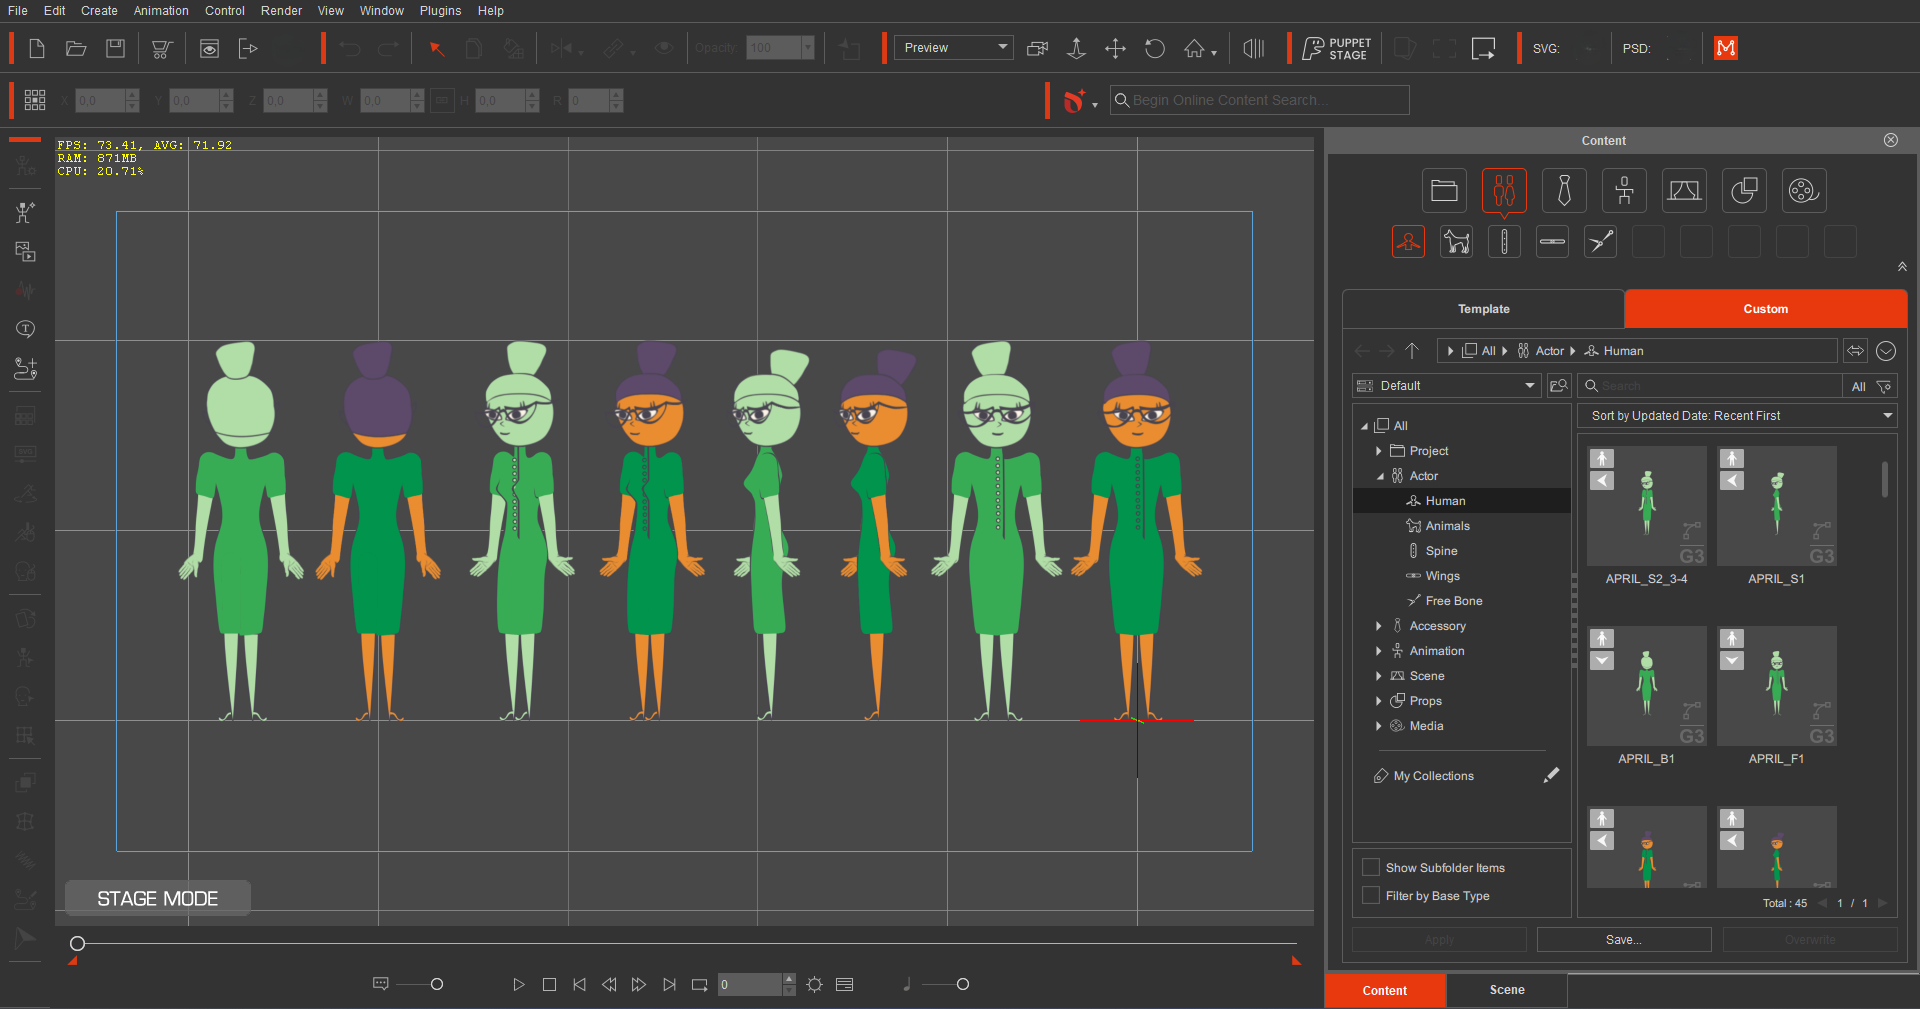The image size is (1920, 1009).
Task: Collapse the Actor tree node
Action: point(1380,476)
